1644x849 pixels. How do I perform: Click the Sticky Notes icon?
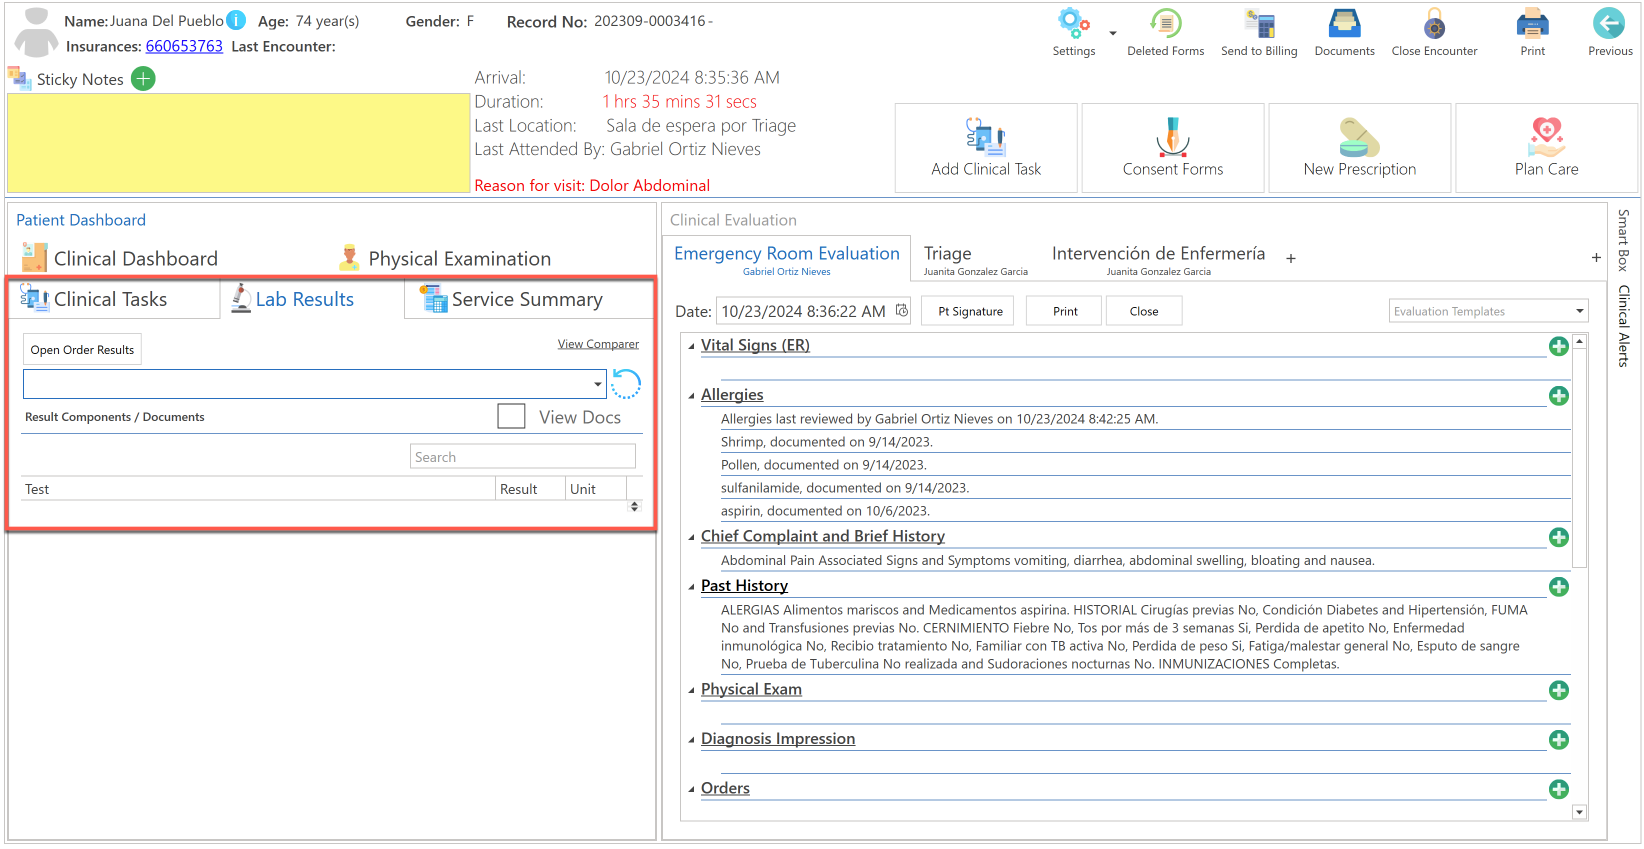(19, 78)
